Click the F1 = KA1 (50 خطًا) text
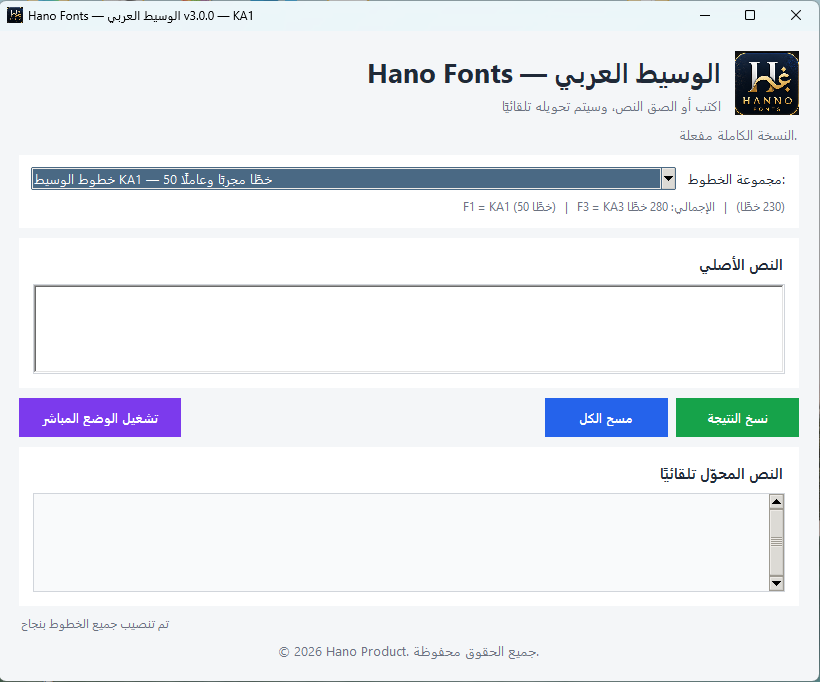820x682 pixels. coord(509,207)
